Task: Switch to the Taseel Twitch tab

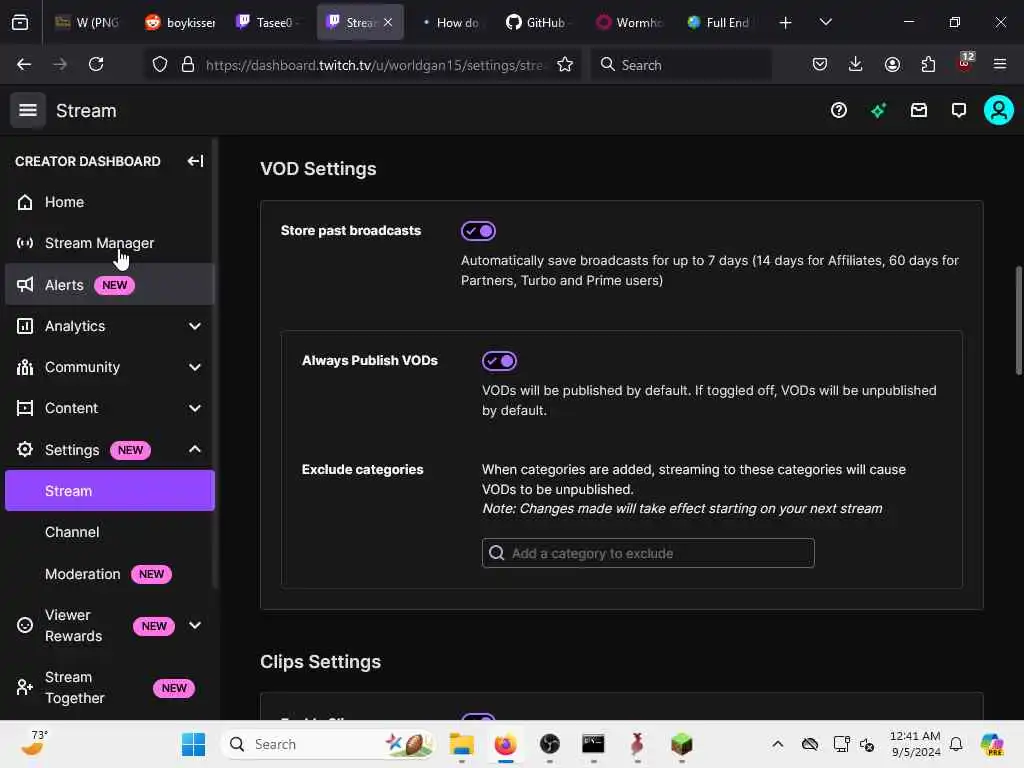Action: [x=268, y=22]
